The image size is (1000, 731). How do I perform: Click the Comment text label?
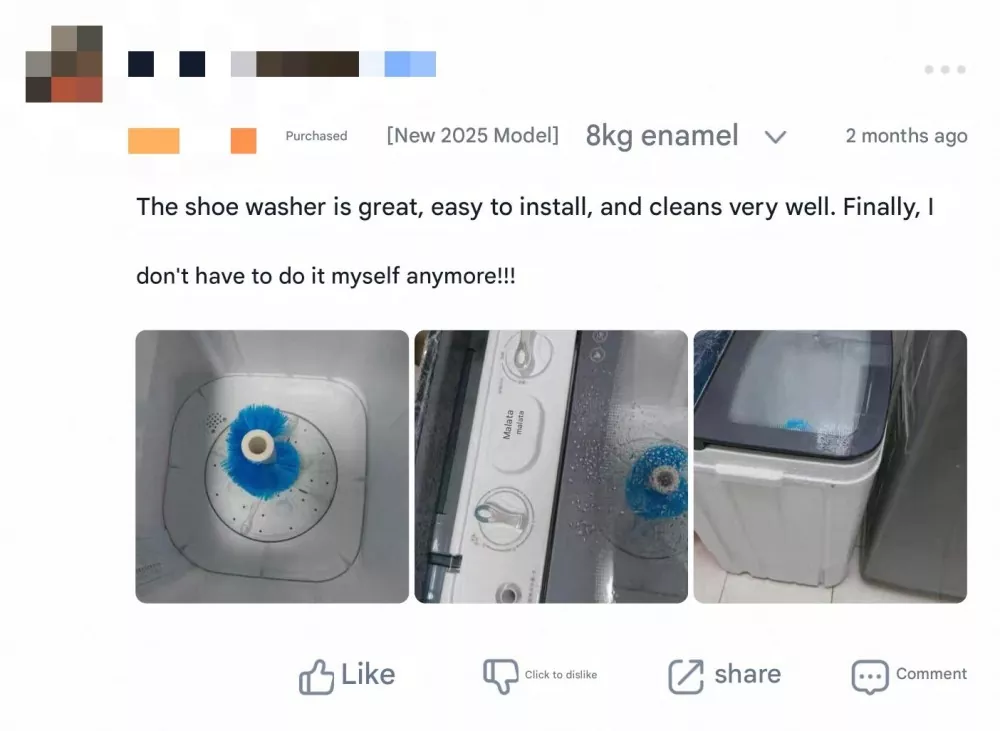pyautogui.click(x=931, y=674)
